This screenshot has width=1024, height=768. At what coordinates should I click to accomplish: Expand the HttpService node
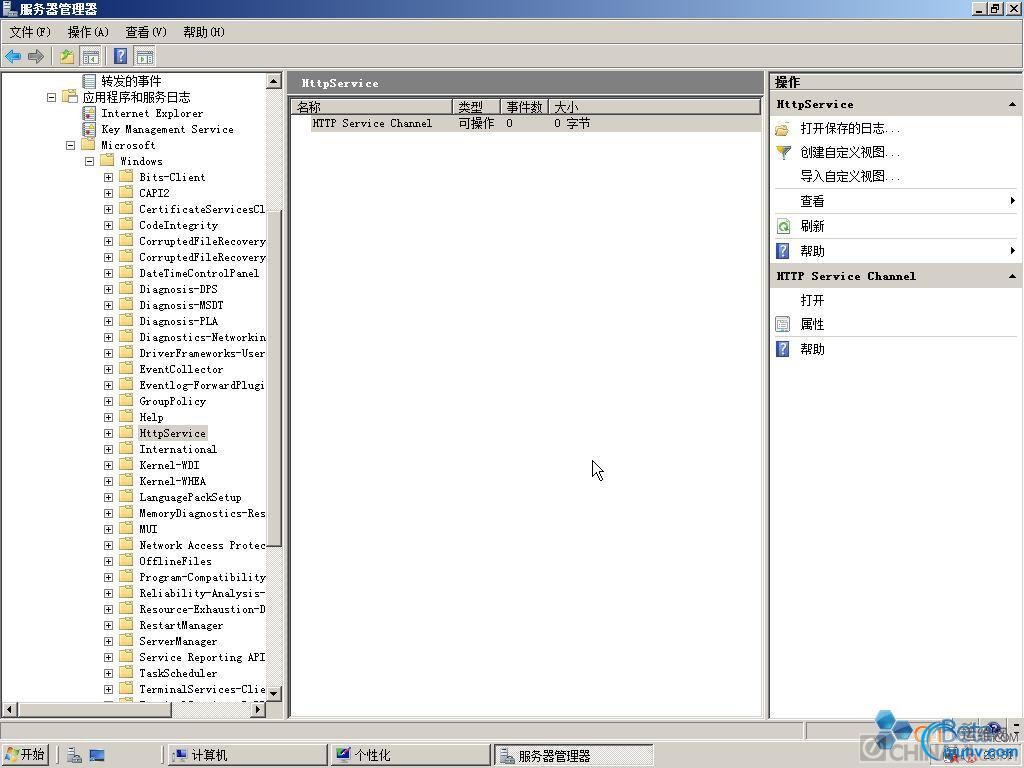coord(108,433)
